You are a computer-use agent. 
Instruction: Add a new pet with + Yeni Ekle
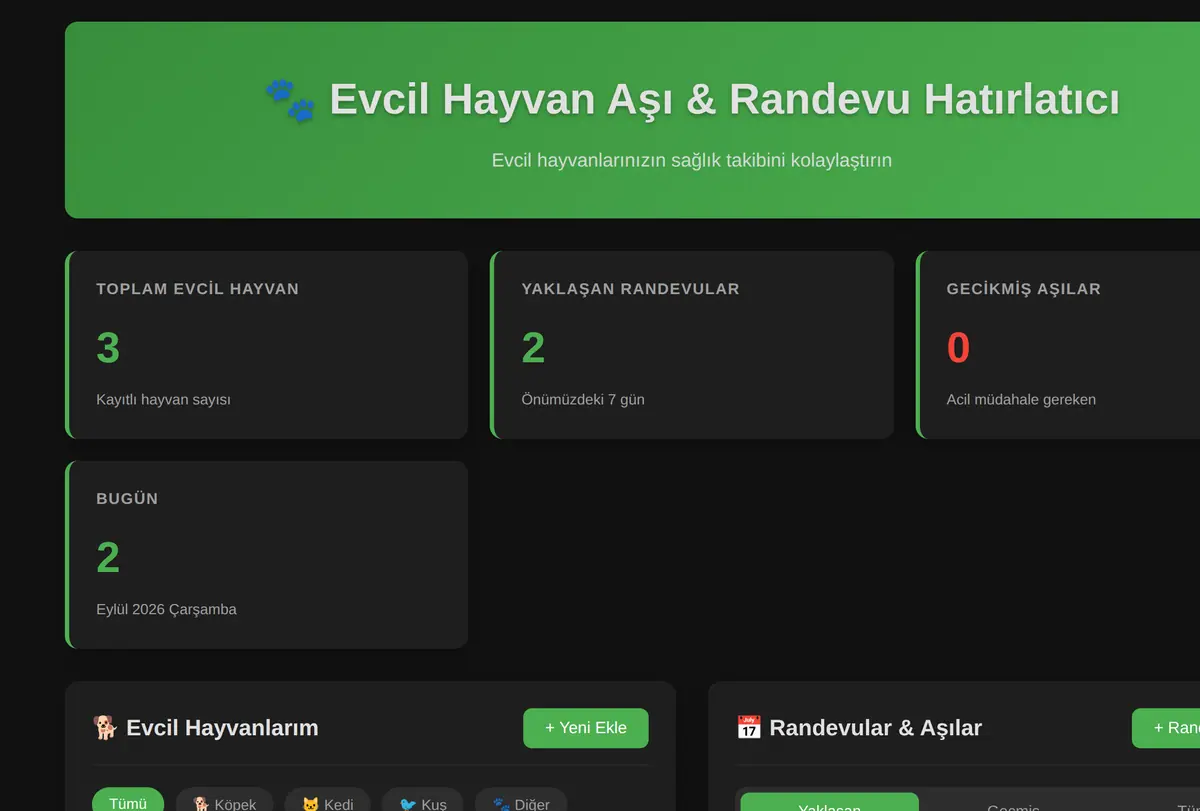586,728
